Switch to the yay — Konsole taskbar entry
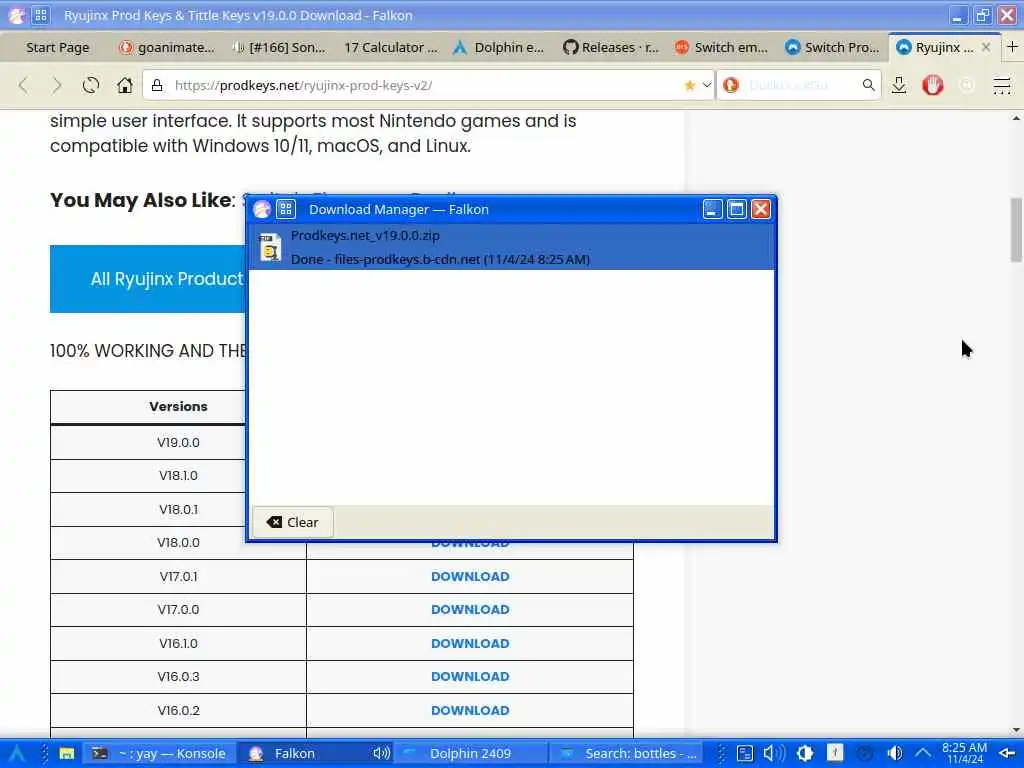 point(159,754)
